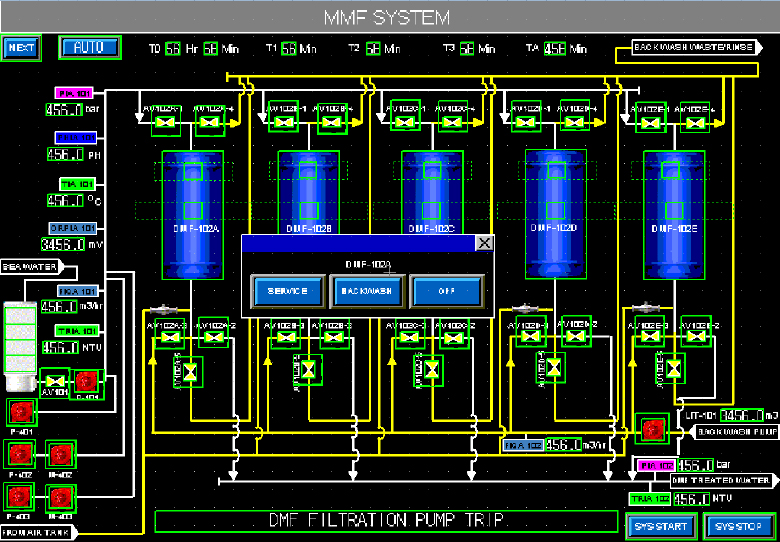Set DMF-102A to SERVICE mode

[x=288, y=291]
